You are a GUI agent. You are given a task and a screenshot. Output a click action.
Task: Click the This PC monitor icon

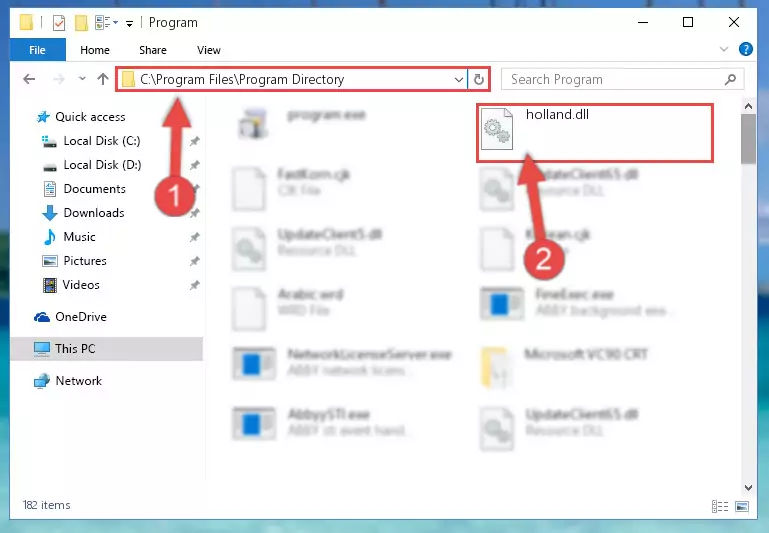point(42,349)
